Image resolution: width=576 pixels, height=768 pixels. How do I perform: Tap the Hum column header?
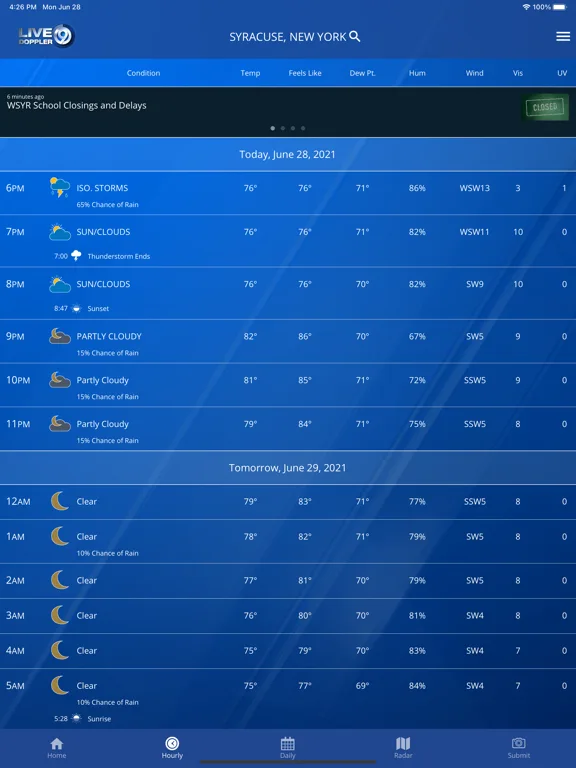(417, 73)
